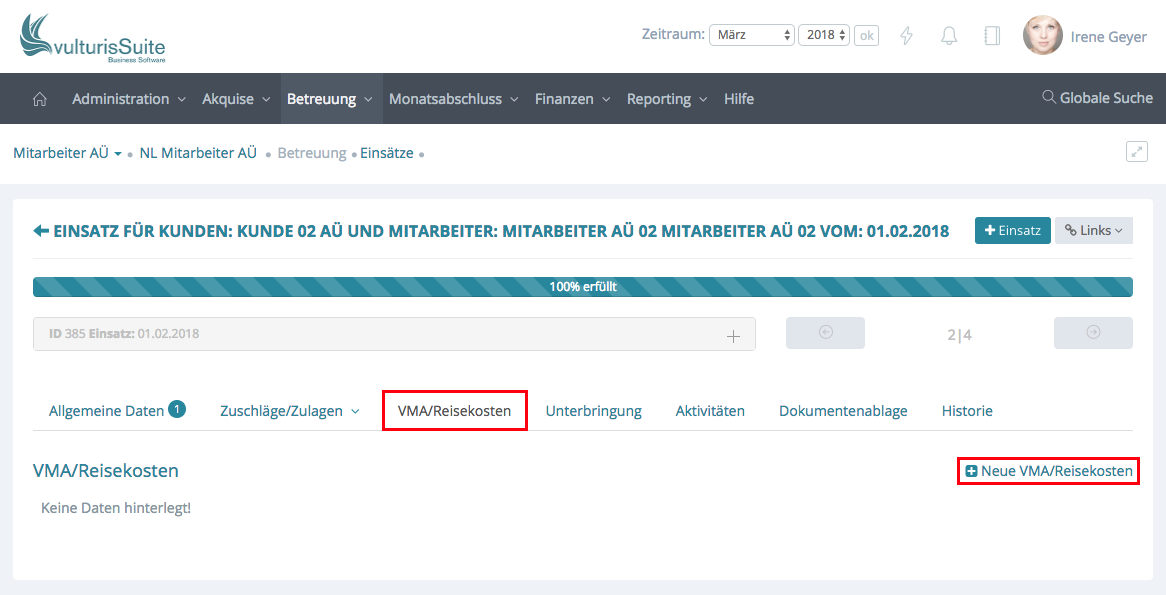Viewport: 1166px width, 595px height.
Task: Expand the Links dropdown button
Action: point(1093,231)
